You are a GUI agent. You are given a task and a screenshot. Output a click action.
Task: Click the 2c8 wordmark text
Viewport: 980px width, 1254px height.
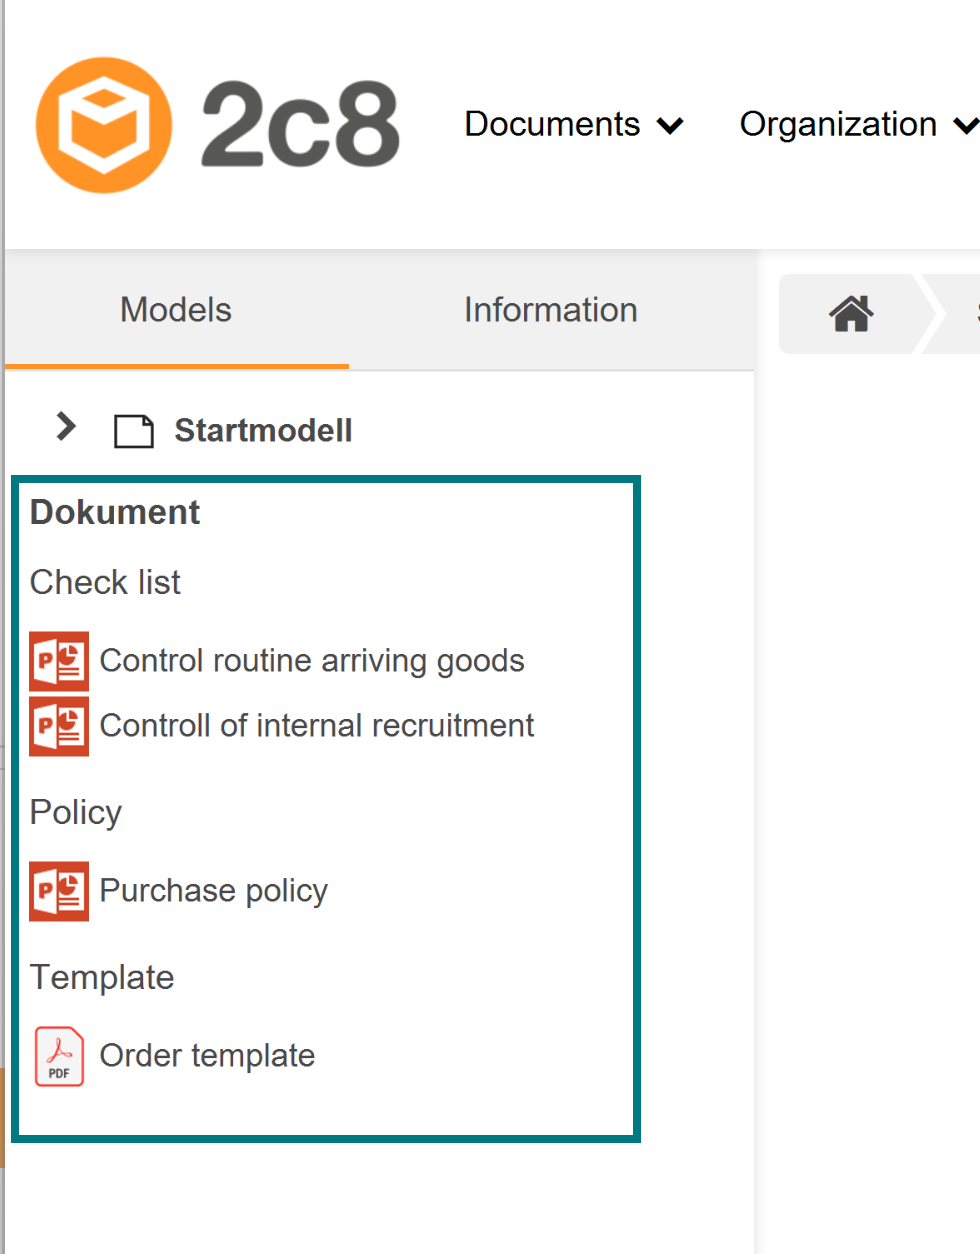coord(300,124)
